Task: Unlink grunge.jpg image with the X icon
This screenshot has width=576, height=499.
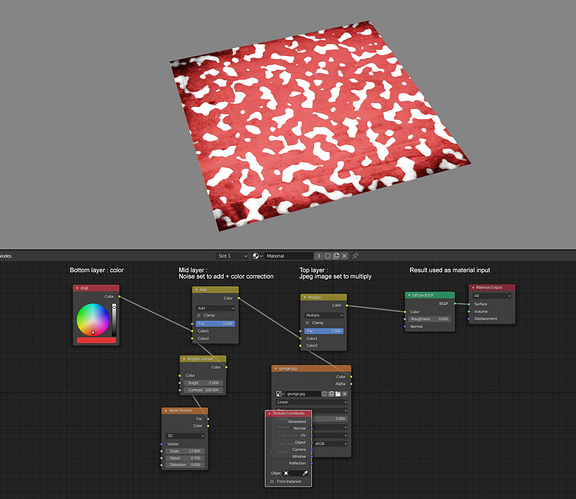Action: click(x=345, y=394)
